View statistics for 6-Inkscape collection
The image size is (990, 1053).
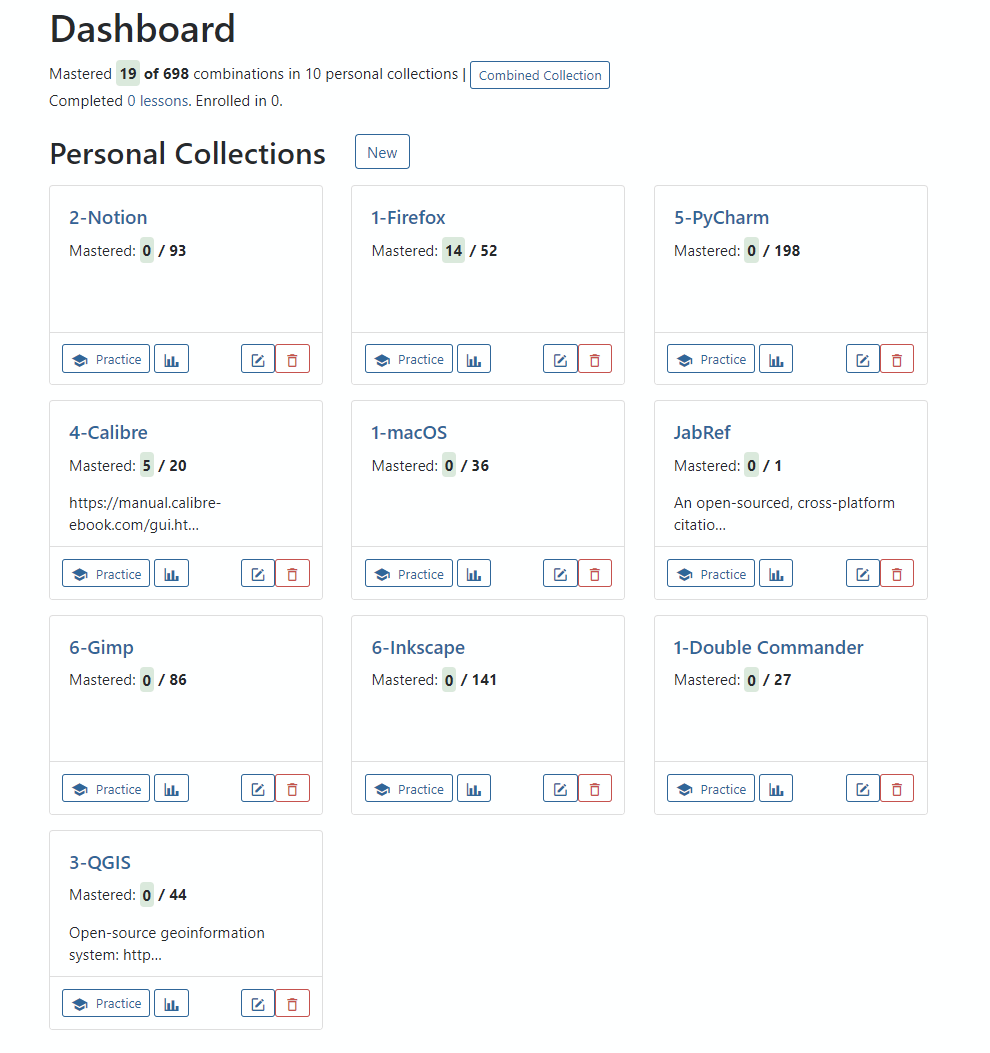(x=474, y=788)
